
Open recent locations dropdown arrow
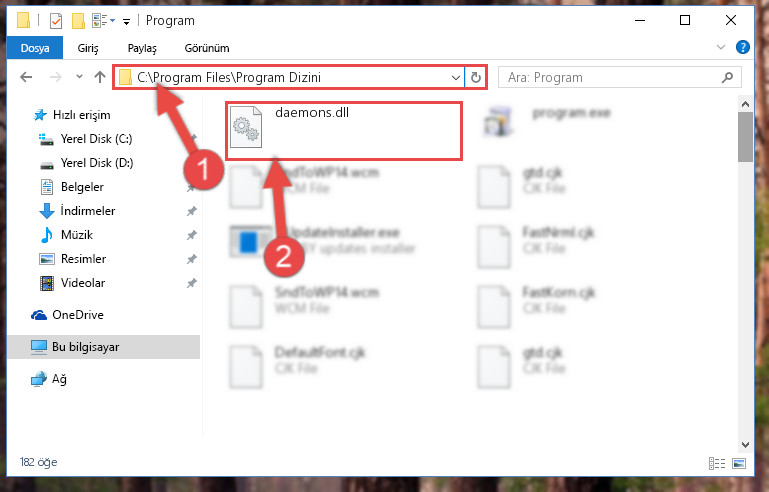pyautogui.click(x=79, y=77)
